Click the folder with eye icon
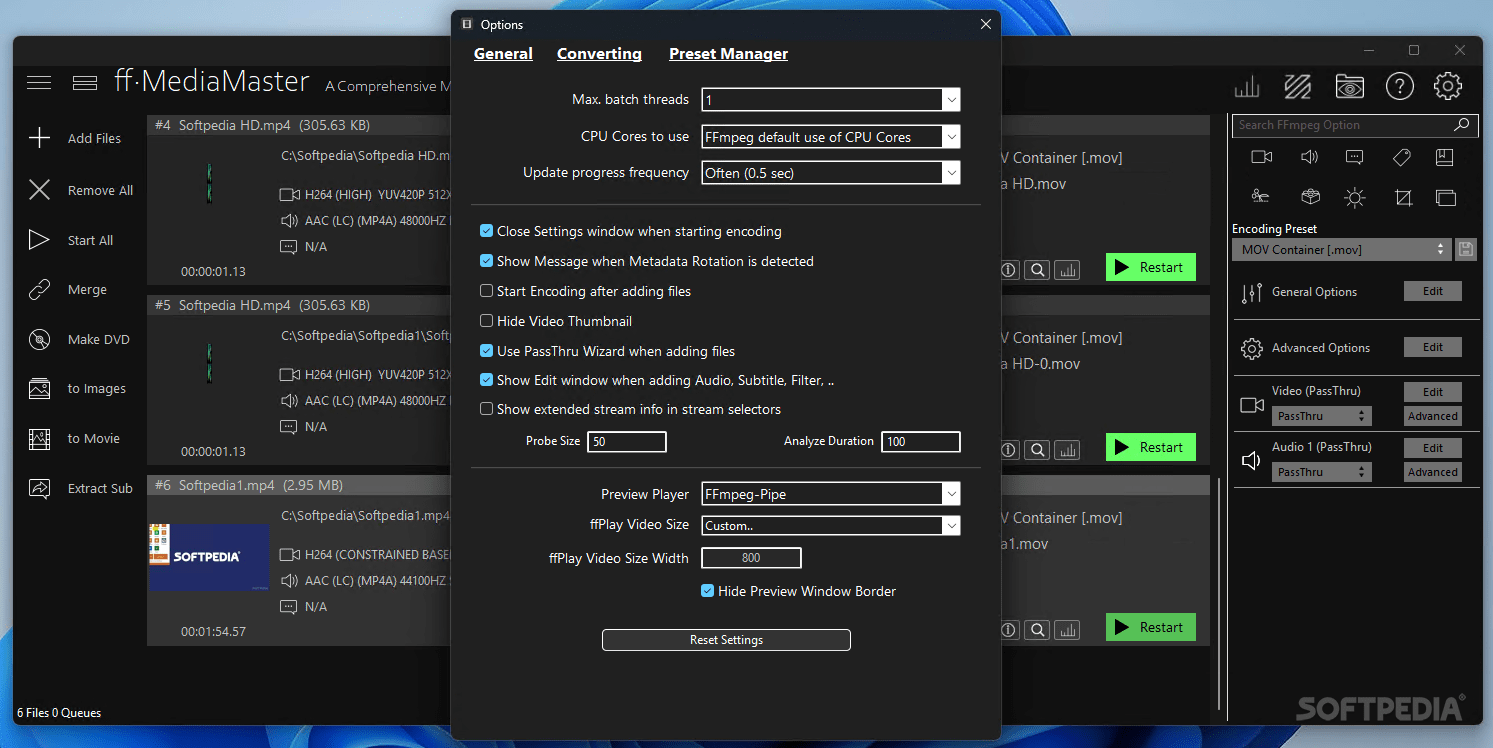The height and width of the screenshot is (748, 1493). click(x=1349, y=87)
